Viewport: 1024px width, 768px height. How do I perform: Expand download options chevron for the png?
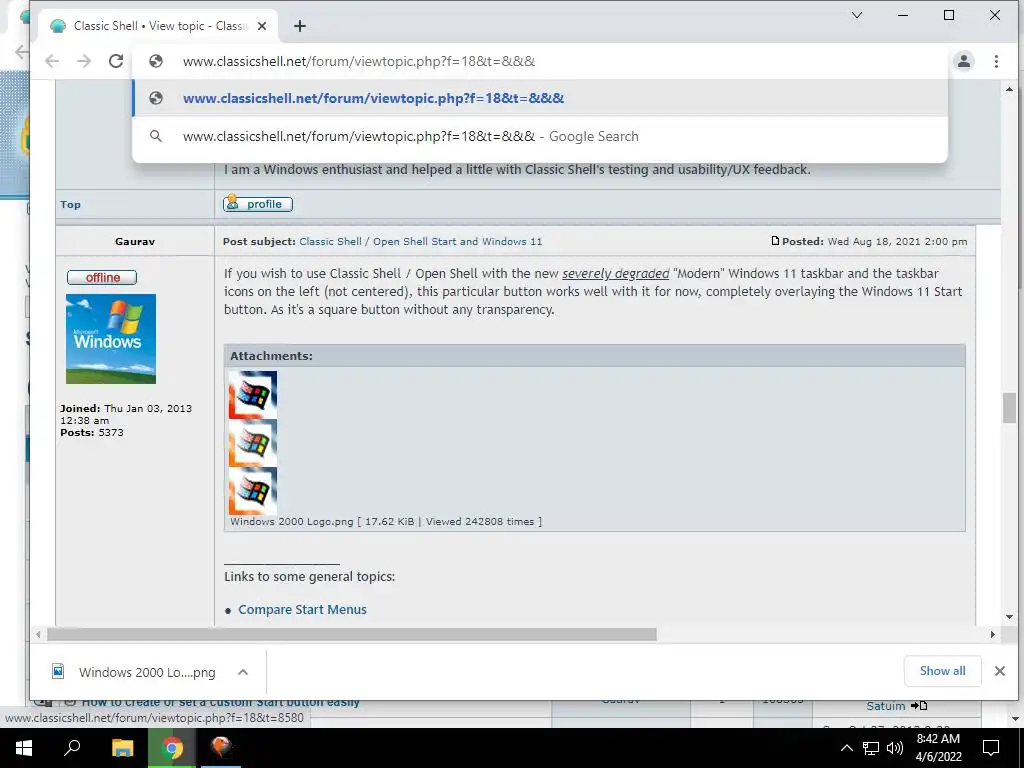pos(243,672)
